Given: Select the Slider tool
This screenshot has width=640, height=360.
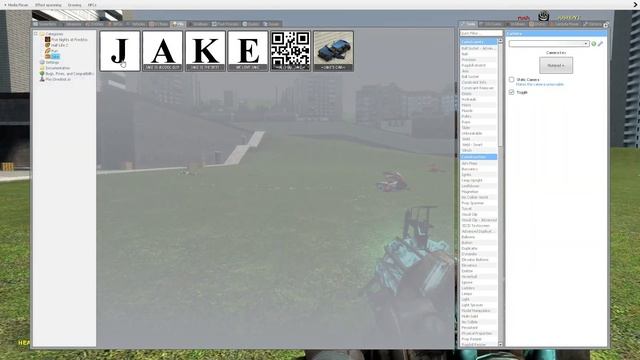Looking at the screenshot, I should (478, 128).
